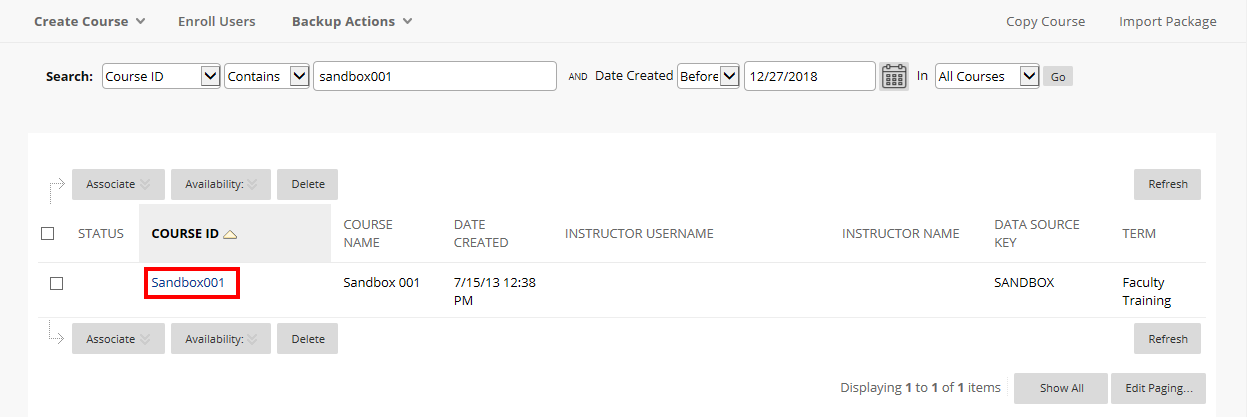Open the Contains operator dropdown
This screenshot has width=1247, height=417.
[267, 76]
